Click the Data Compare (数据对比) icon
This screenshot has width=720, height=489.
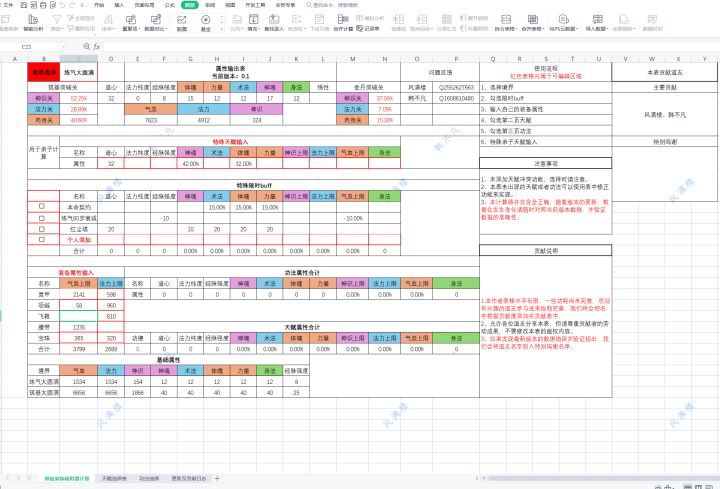tap(155, 19)
